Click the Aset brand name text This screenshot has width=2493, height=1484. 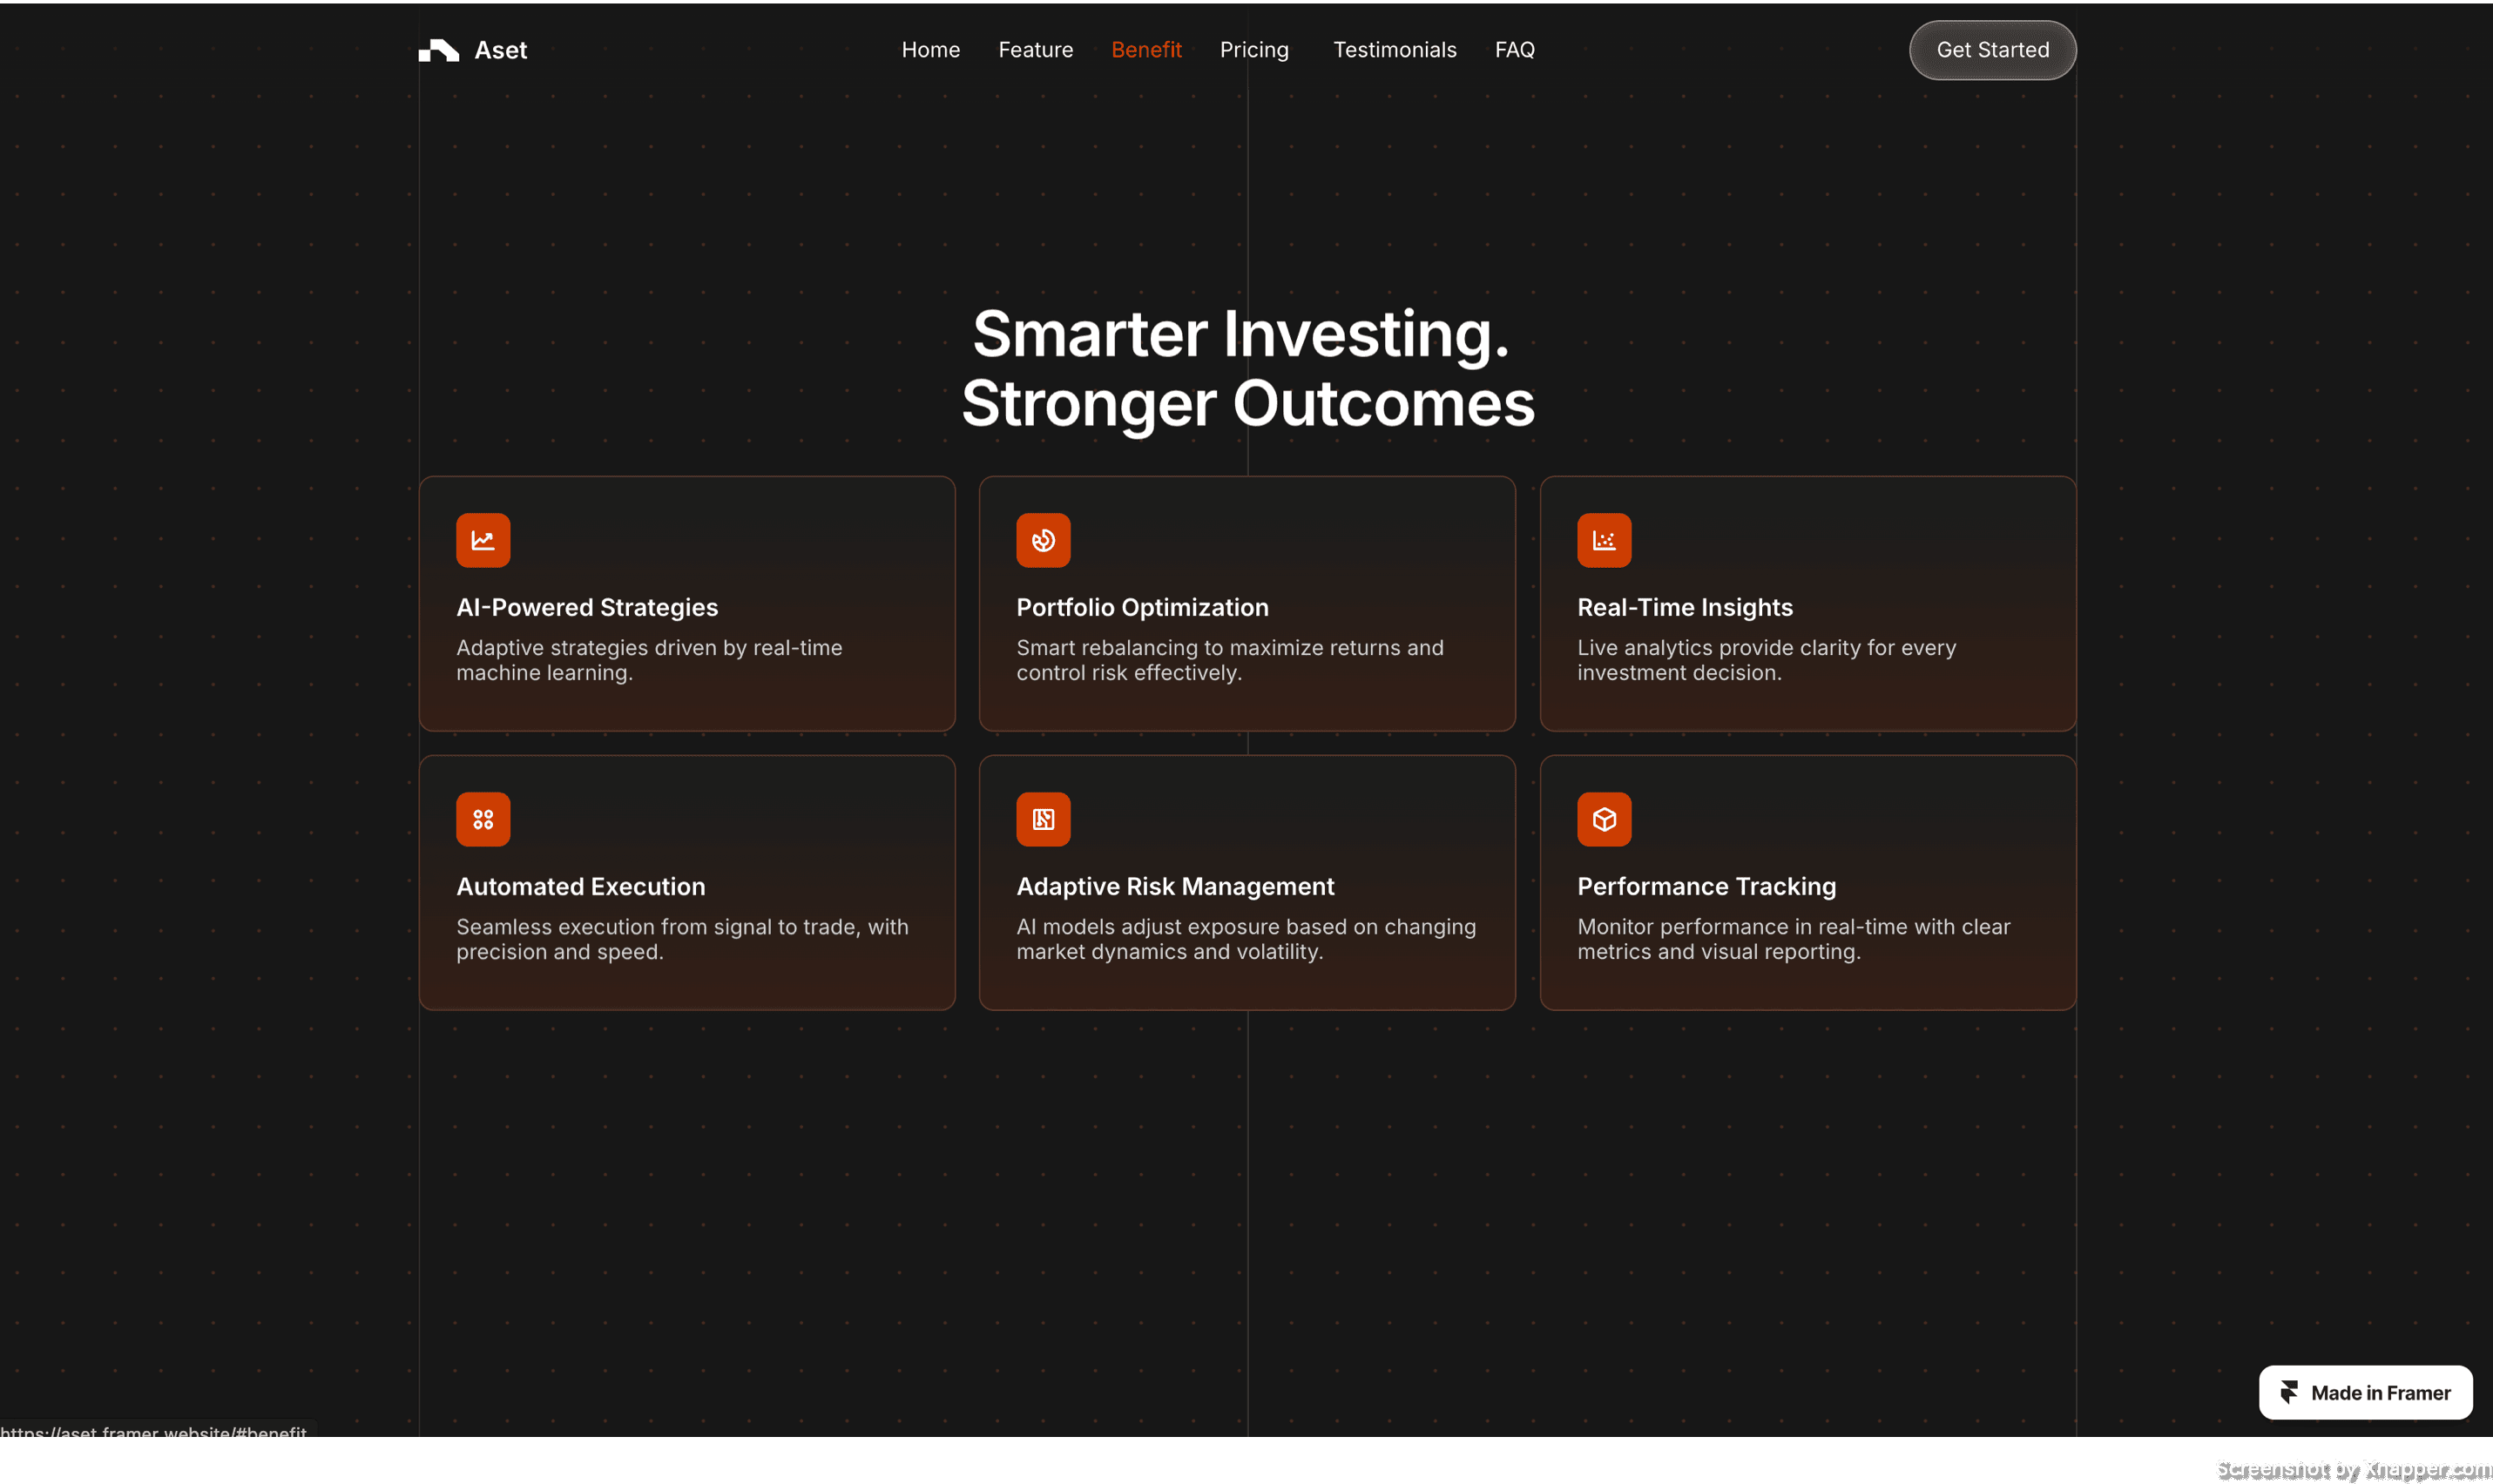click(500, 50)
